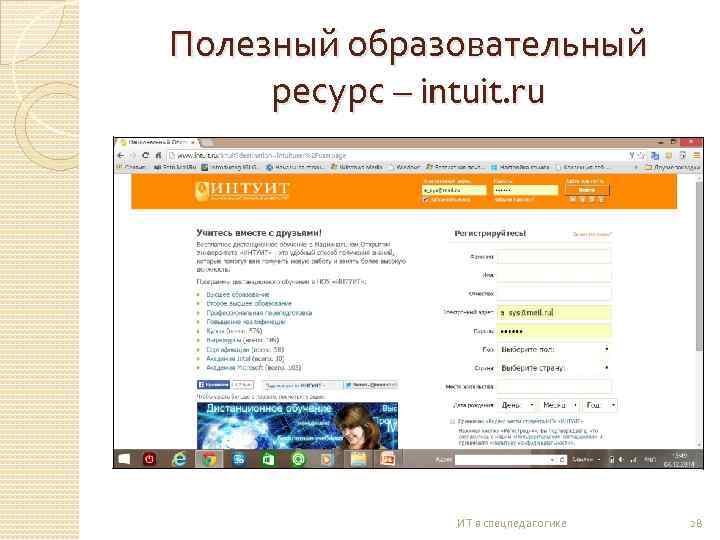Open the Chrome menu hamburger icon

[696, 156]
